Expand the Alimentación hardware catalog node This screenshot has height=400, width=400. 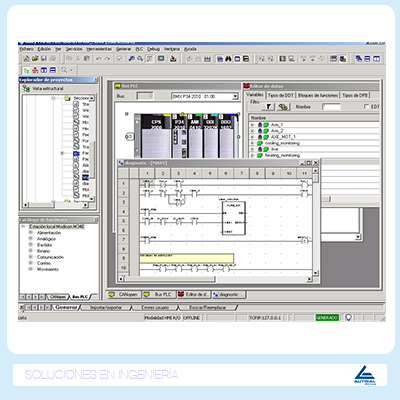click(31, 232)
